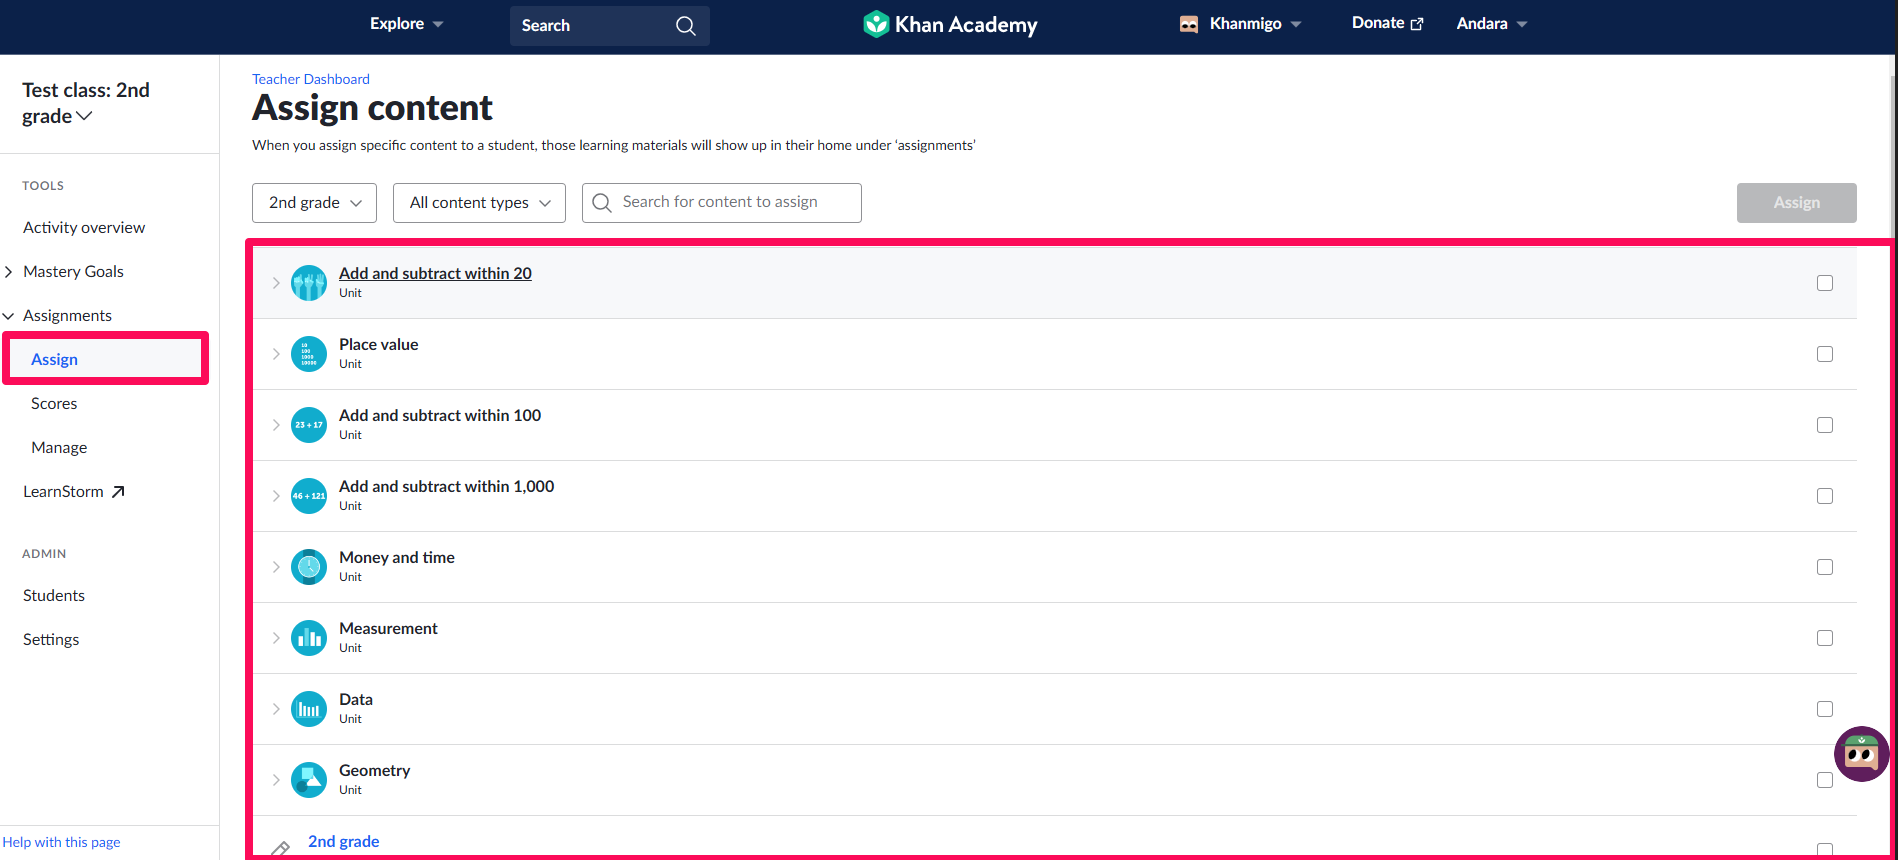Click the Donate link in header
Image resolution: width=1898 pixels, height=860 pixels.
[x=1387, y=23]
